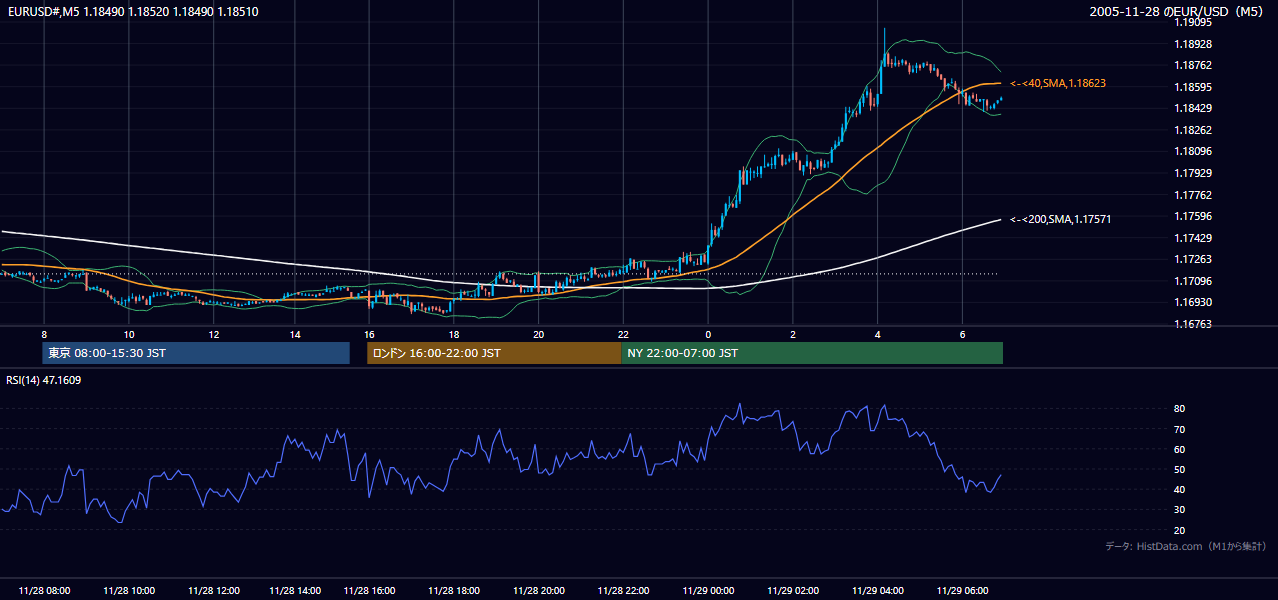Image resolution: width=1278 pixels, height=600 pixels.
Task: Click RSI scale value 70
Action: tap(1180, 429)
